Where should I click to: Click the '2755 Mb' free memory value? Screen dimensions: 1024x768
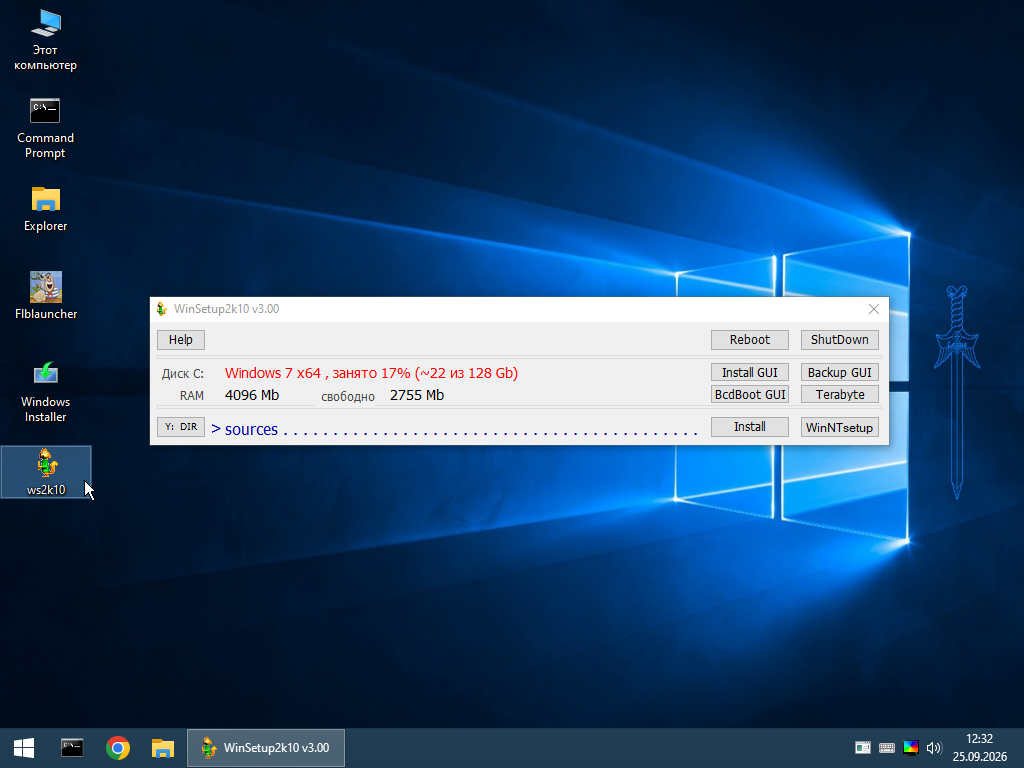[417, 395]
